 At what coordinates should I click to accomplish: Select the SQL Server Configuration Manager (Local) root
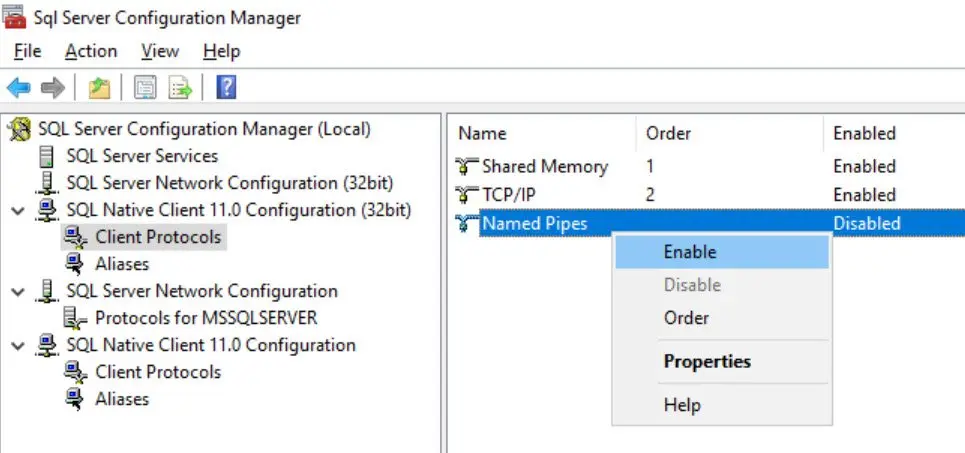click(x=204, y=130)
